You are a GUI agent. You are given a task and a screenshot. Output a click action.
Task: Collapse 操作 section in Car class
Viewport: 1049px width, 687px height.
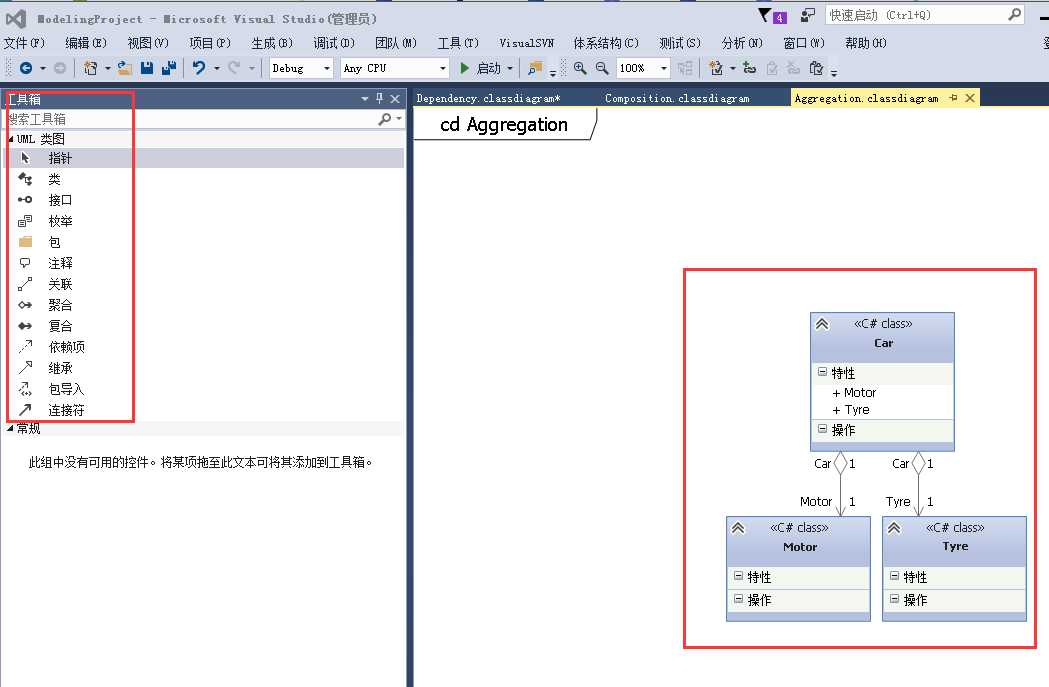[822, 429]
